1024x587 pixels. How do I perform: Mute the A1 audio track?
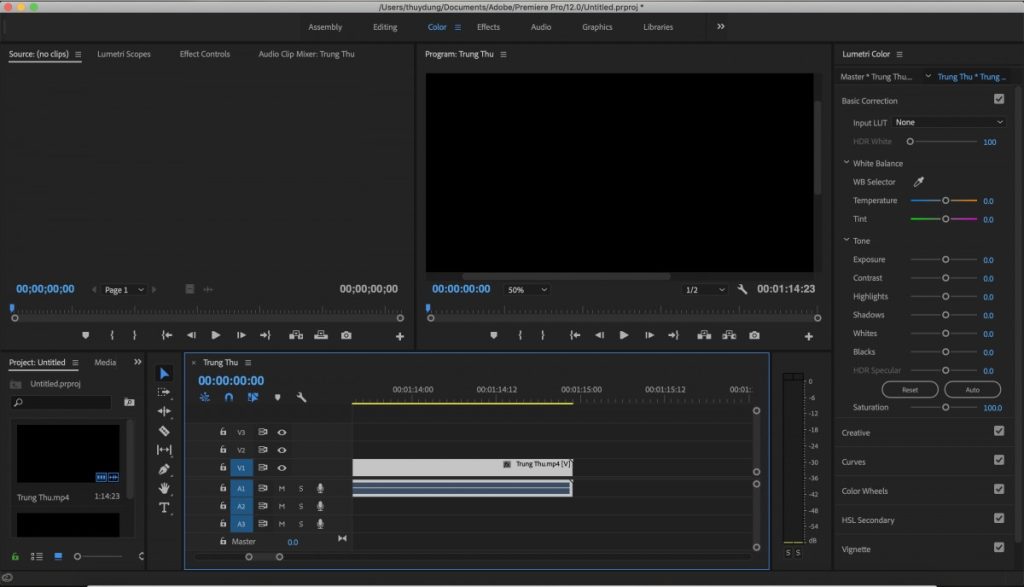pos(282,488)
